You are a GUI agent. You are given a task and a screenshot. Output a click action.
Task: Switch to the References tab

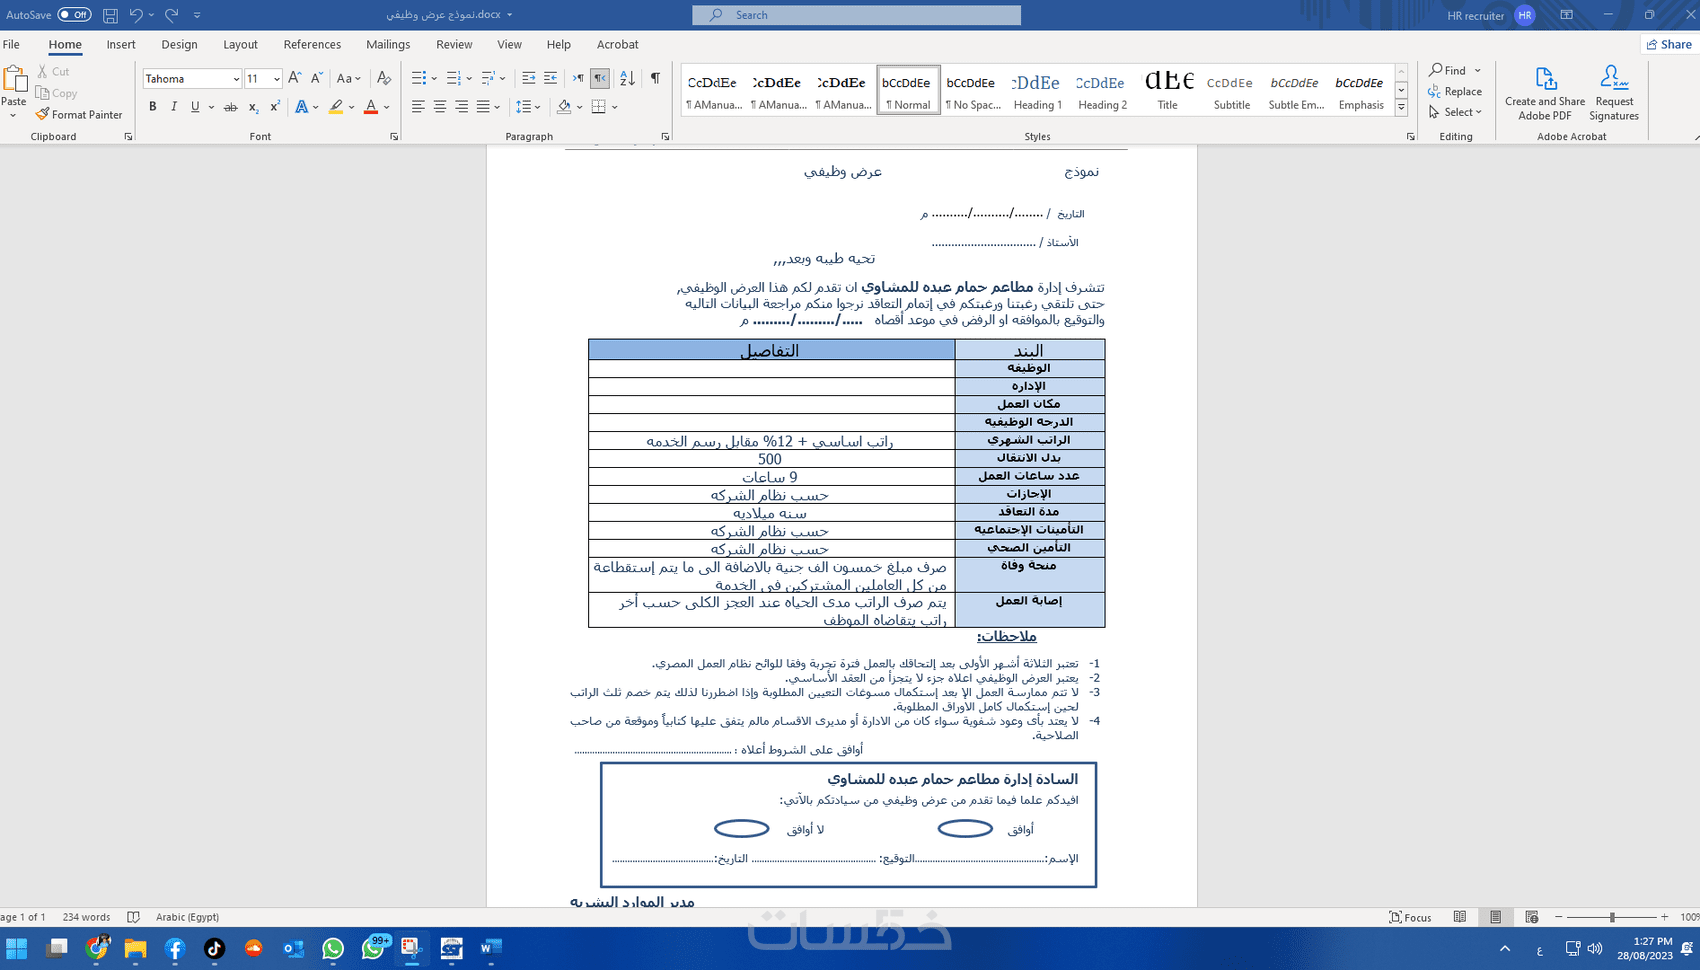[x=312, y=44]
